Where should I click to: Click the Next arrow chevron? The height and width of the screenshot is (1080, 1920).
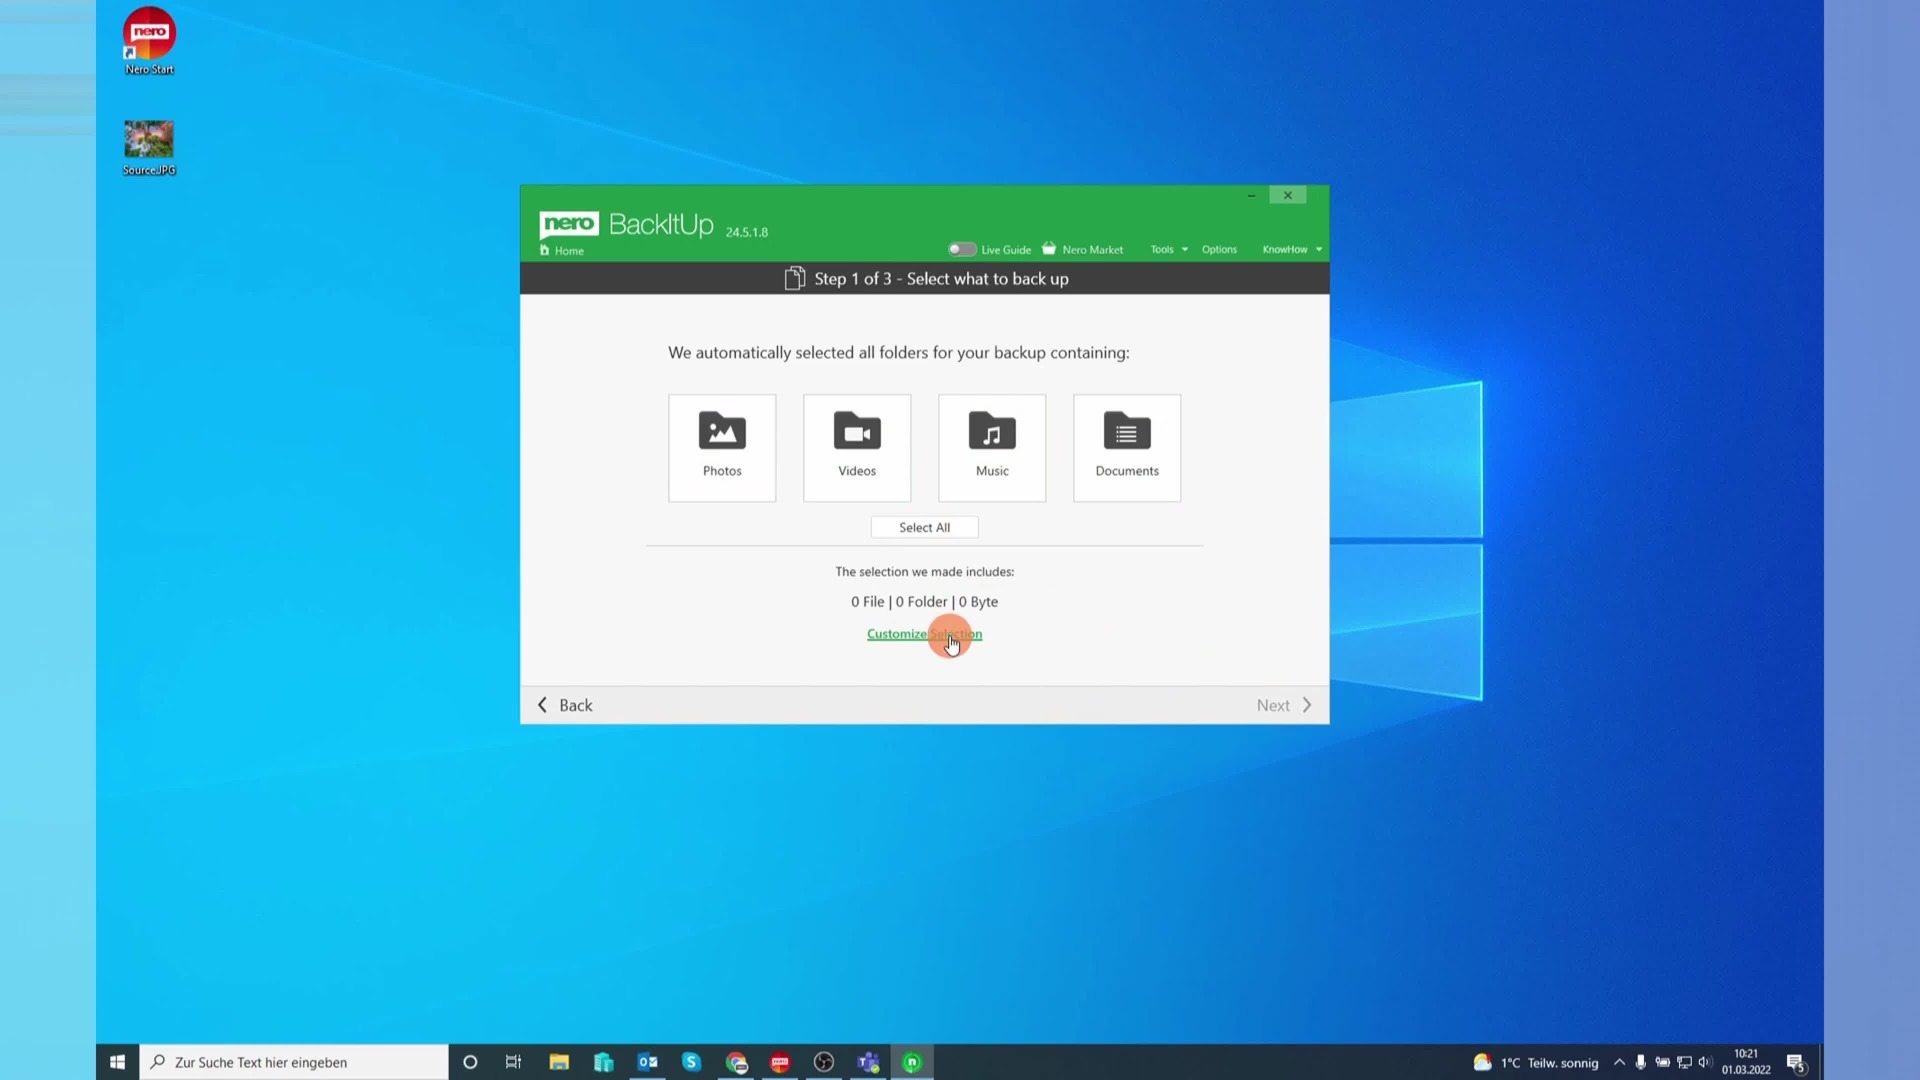1307,705
